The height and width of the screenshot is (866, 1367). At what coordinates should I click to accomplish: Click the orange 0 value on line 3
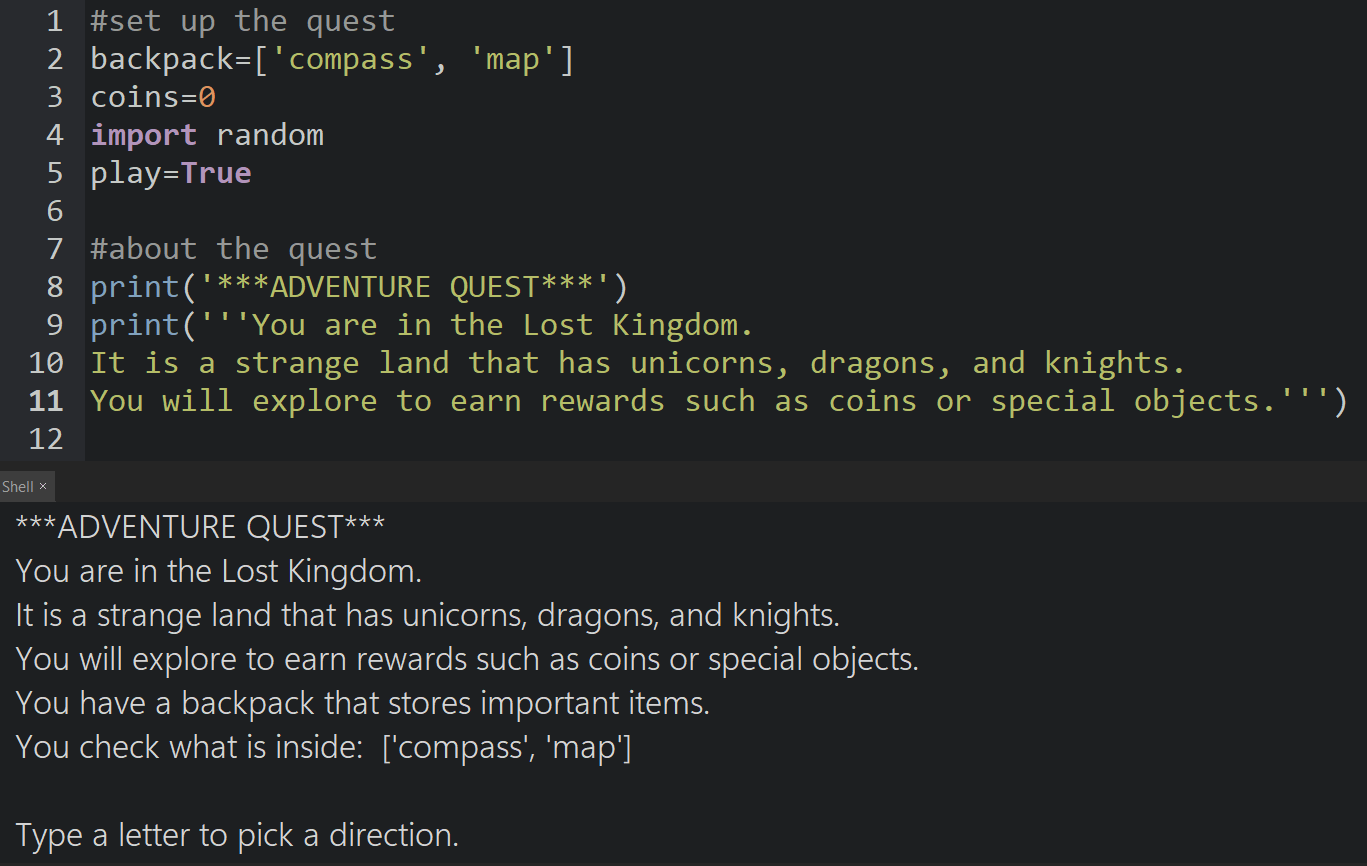coord(207,97)
